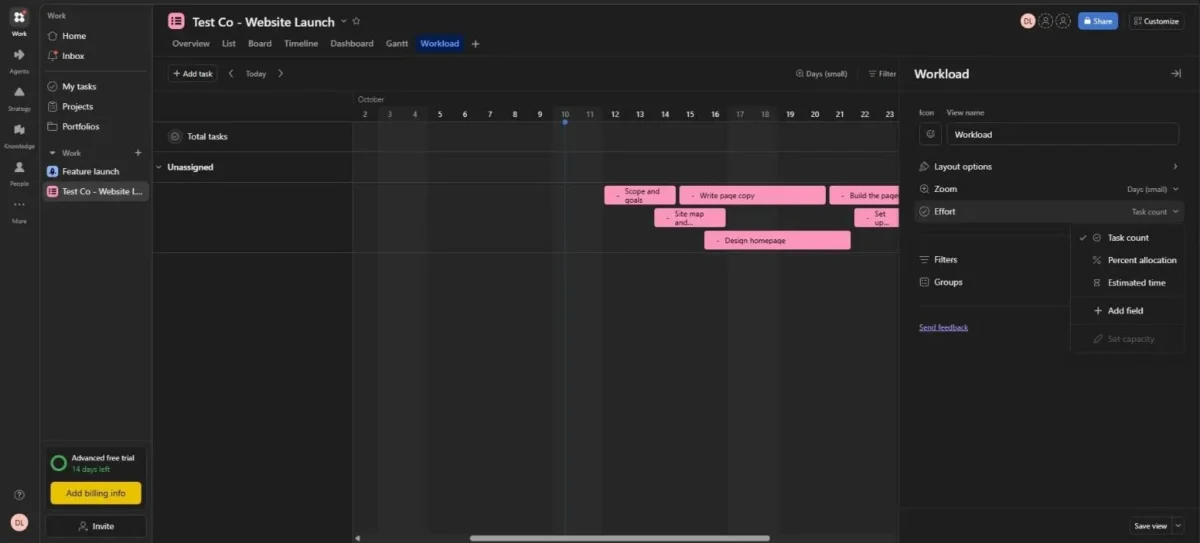Screen dimensions: 1200x543
Task: Switch to Board tab
Action: click(x=260, y=44)
